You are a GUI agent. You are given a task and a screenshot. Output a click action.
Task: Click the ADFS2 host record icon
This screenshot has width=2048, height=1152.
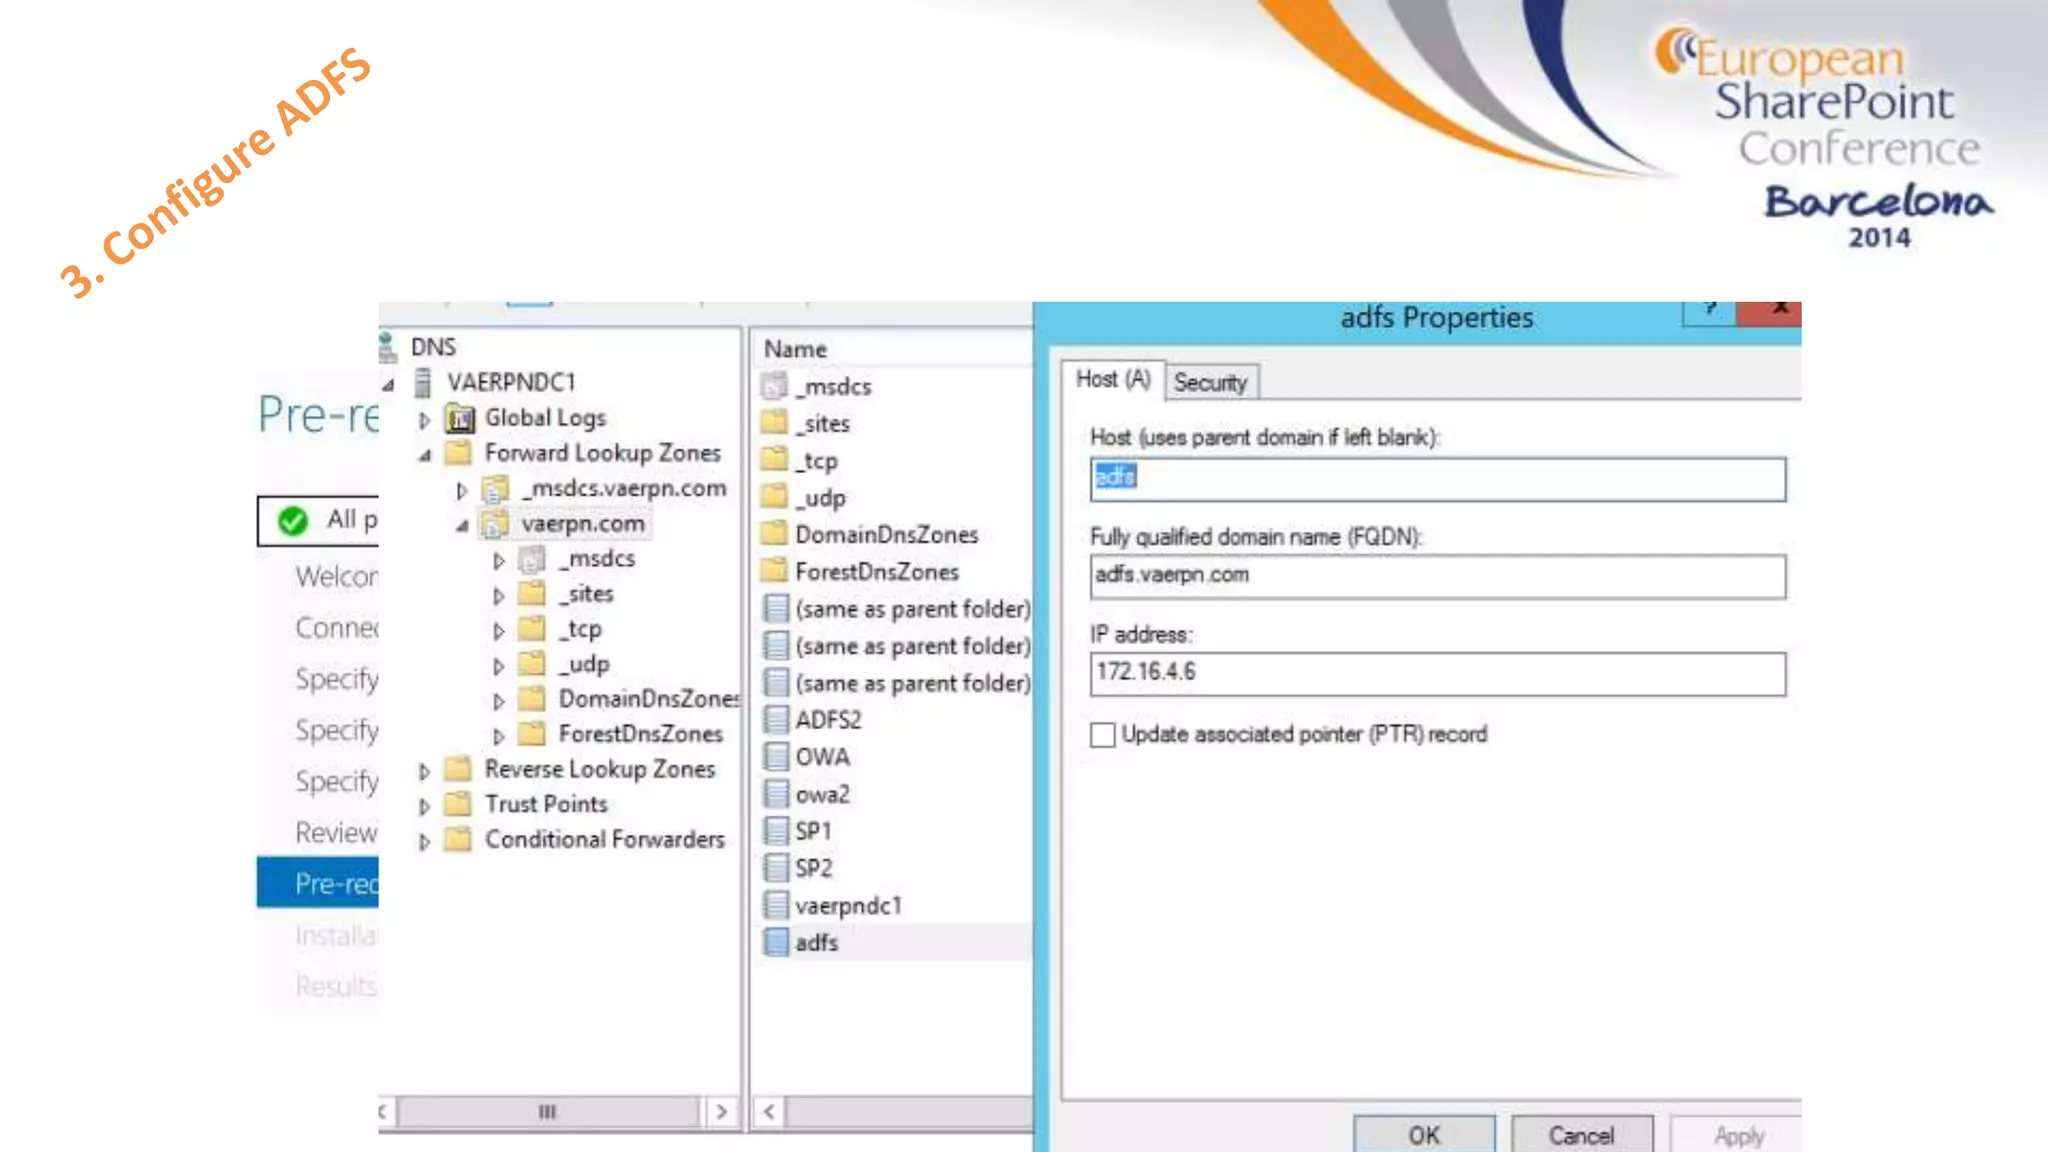pyautogui.click(x=775, y=720)
